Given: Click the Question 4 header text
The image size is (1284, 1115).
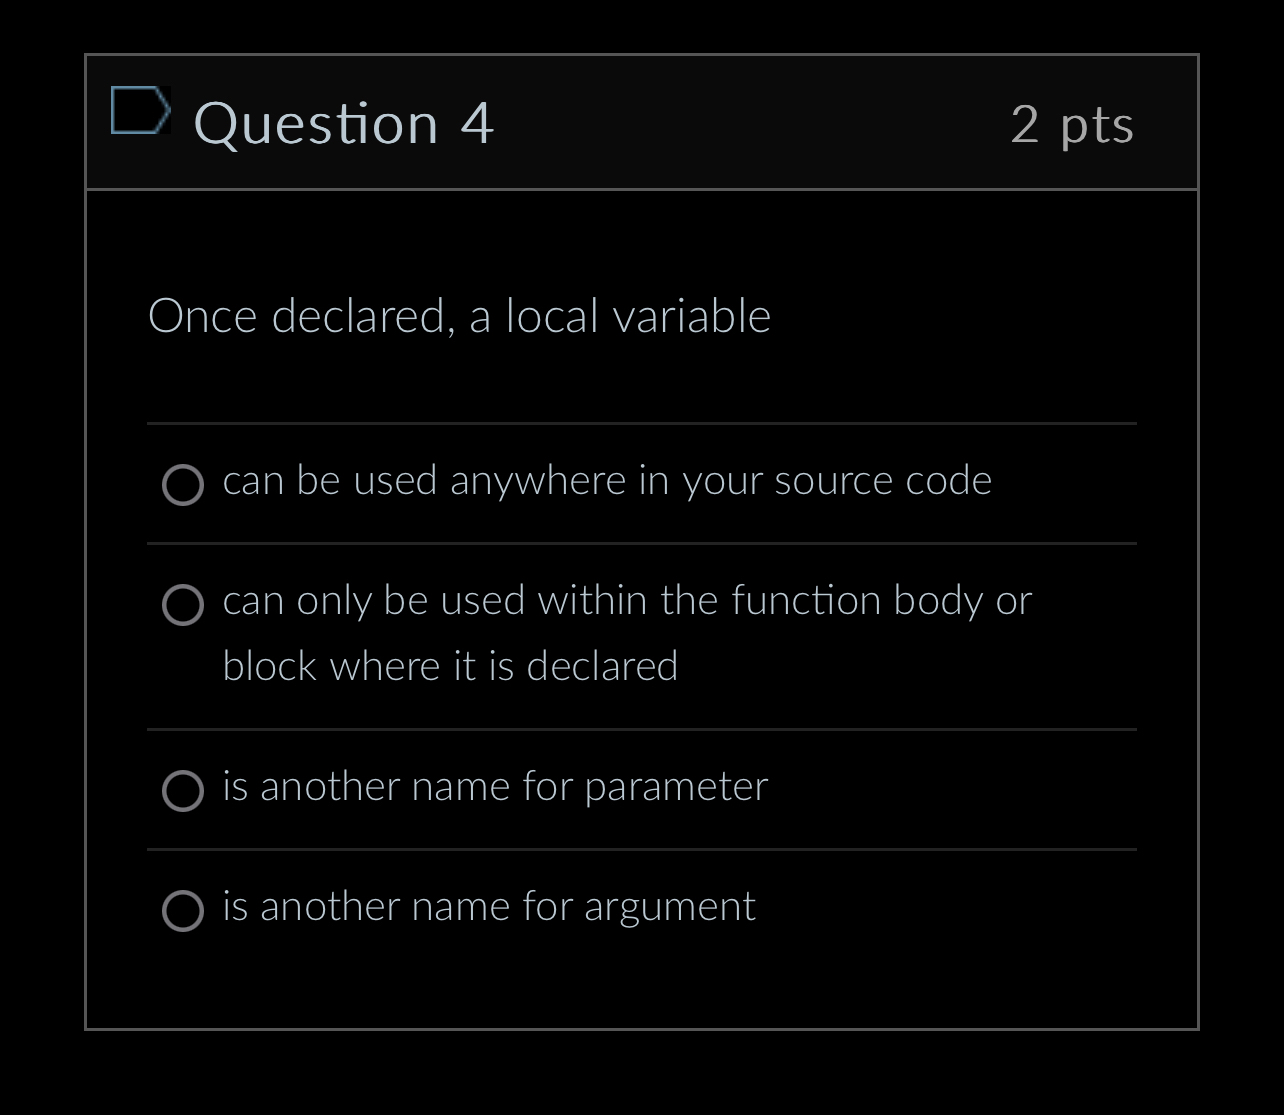Looking at the screenshot, I should tap(345, 122).
